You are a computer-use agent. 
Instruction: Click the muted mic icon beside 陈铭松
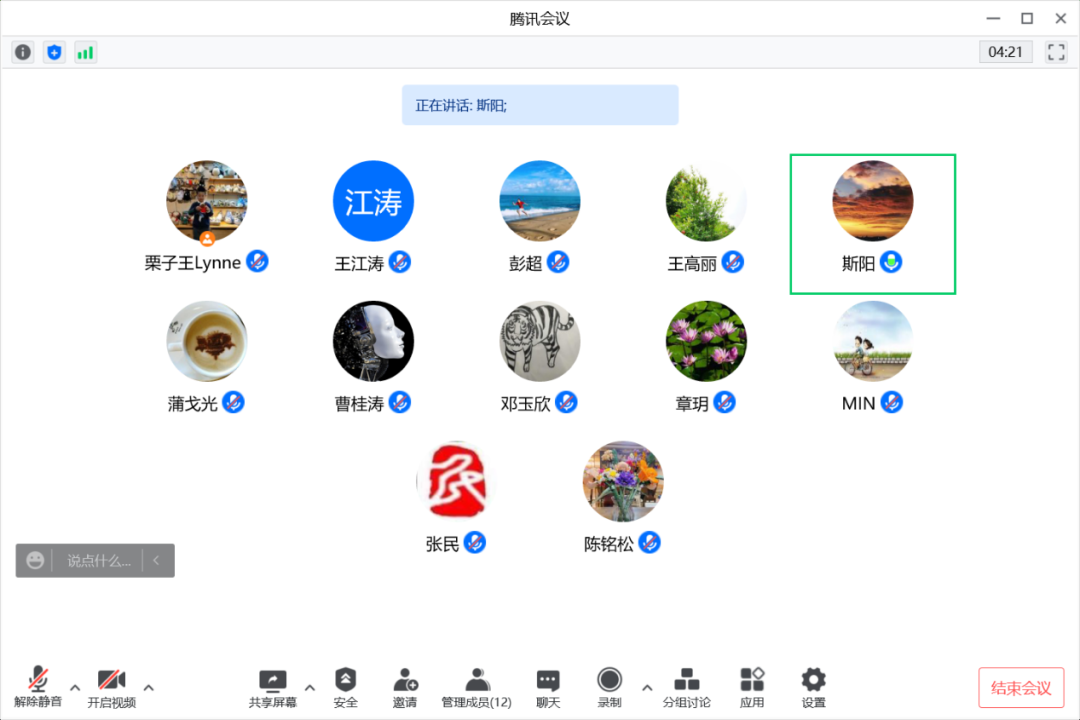(x=650, y=543)
